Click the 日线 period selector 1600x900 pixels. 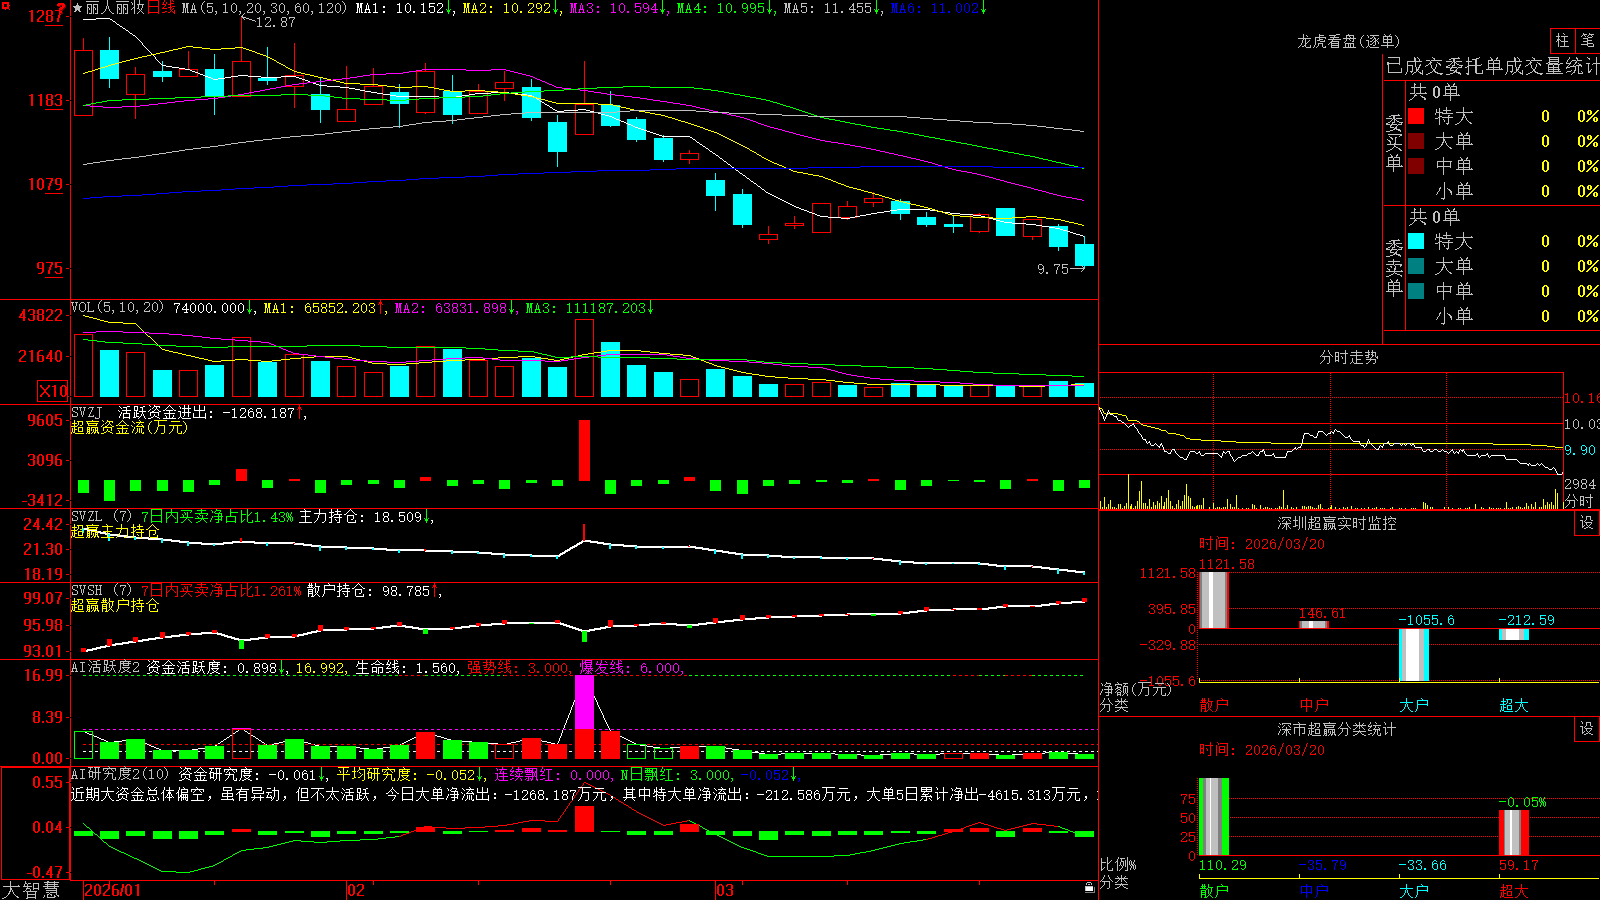162,8
